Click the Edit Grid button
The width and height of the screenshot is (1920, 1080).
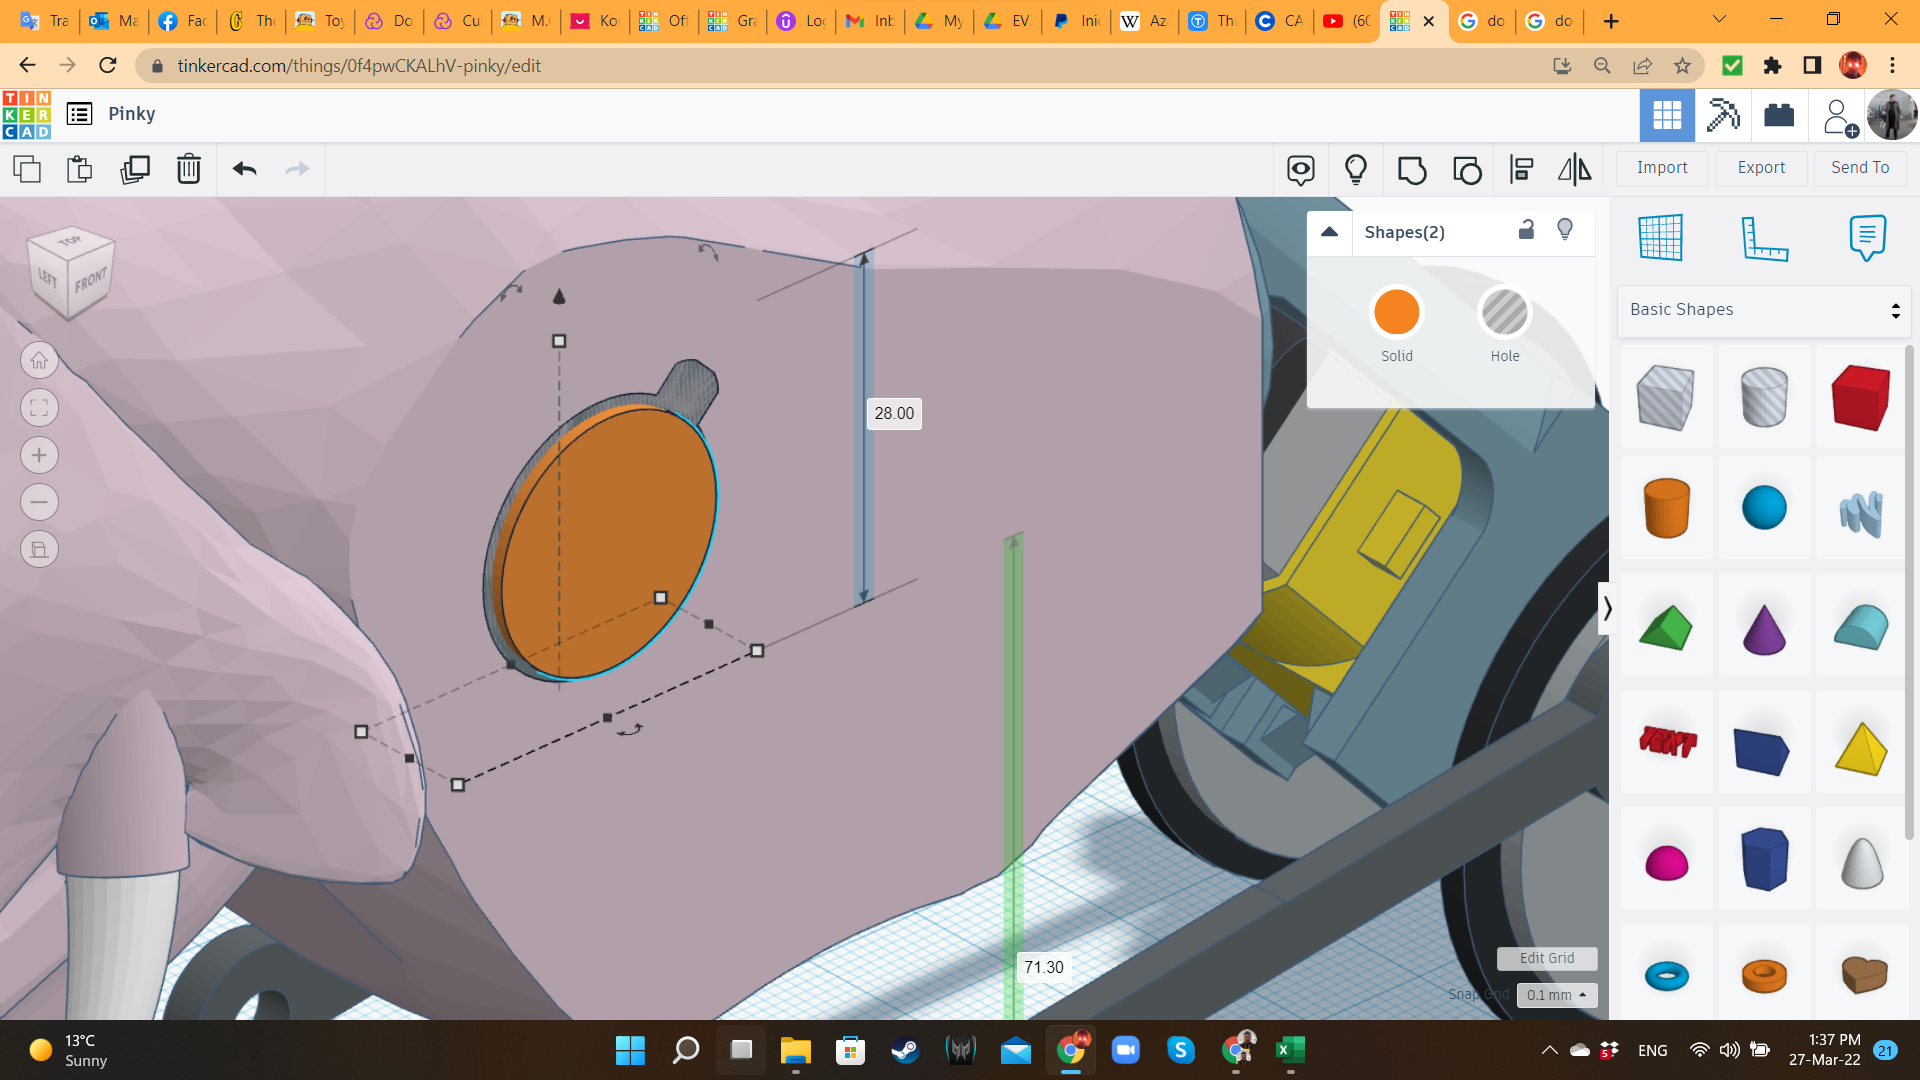click(x=1546, y=958)
